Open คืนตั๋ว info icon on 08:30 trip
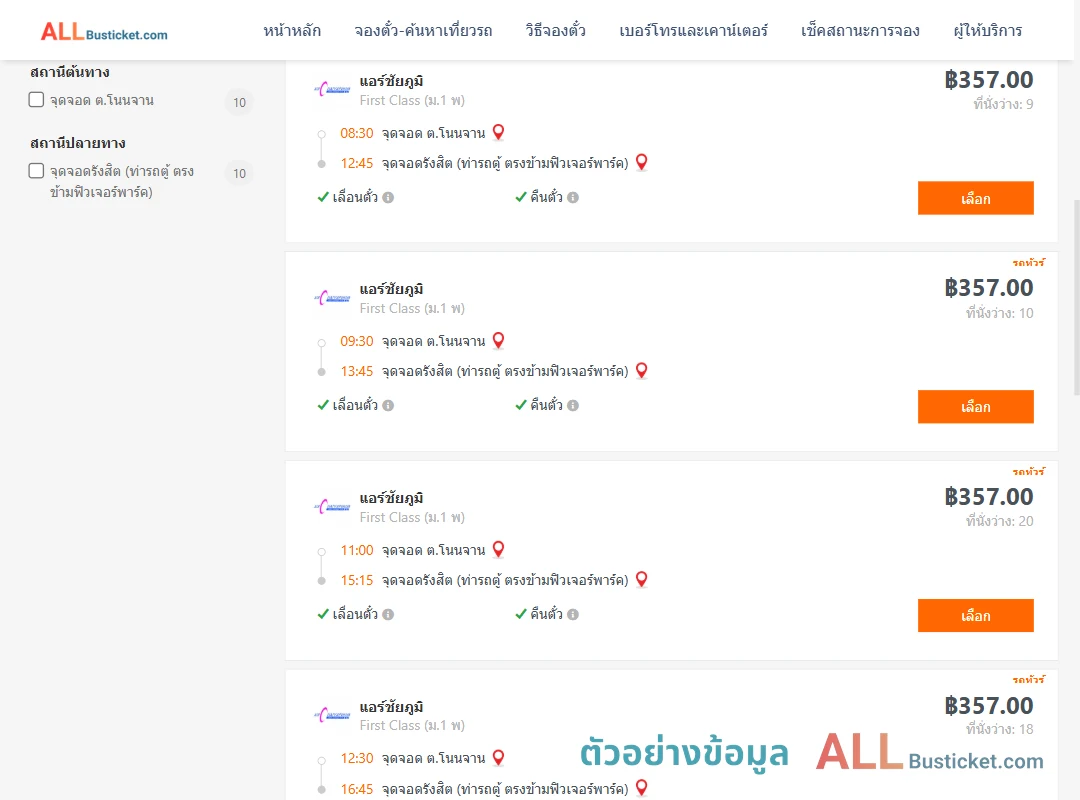This screenshot has width=1080, height=800. (573, 198)
